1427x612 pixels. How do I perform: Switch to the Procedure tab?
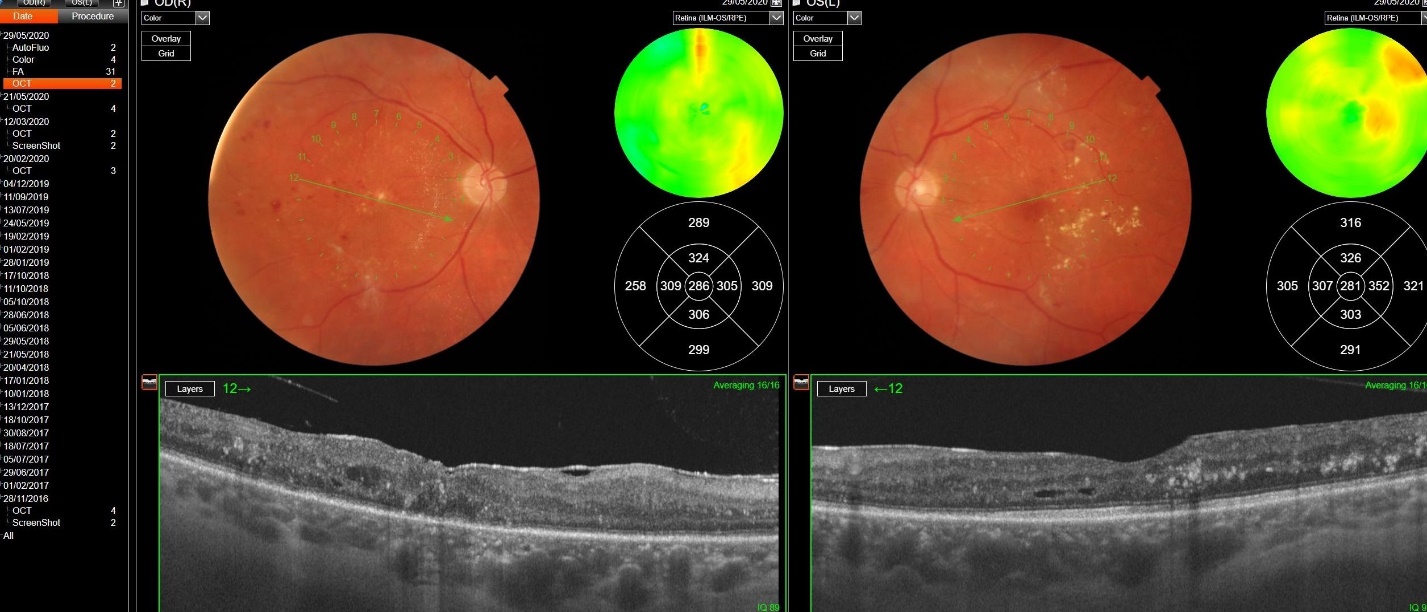coord(94,16)
